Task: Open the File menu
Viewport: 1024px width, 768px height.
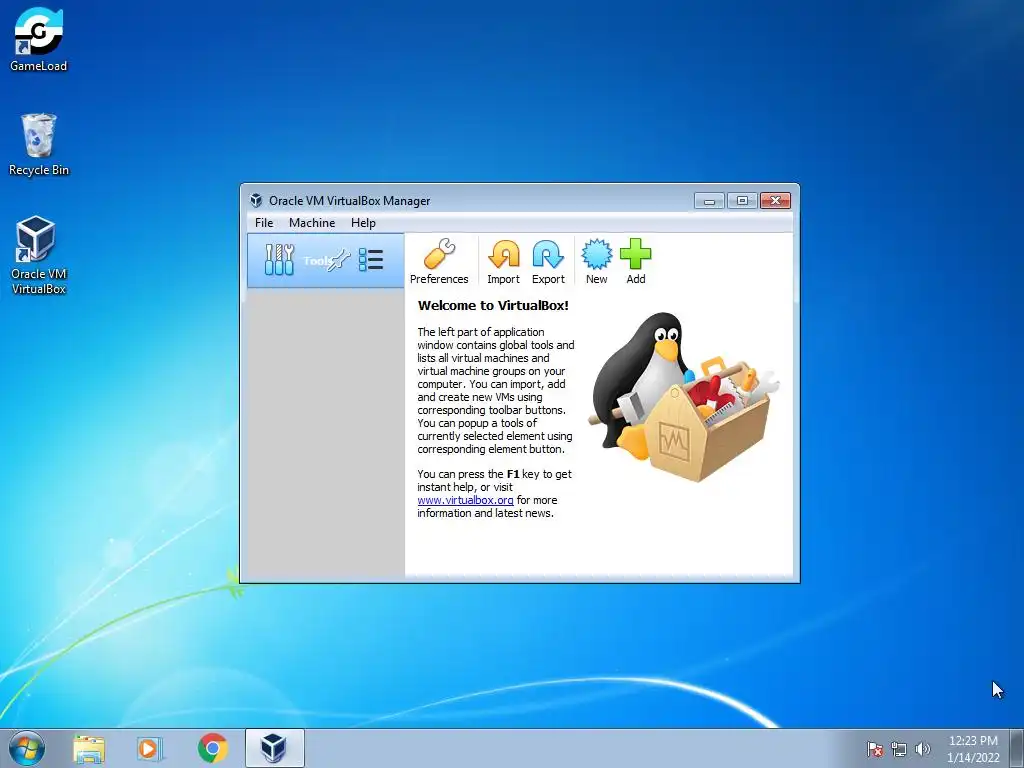Action: coord(264,223)
